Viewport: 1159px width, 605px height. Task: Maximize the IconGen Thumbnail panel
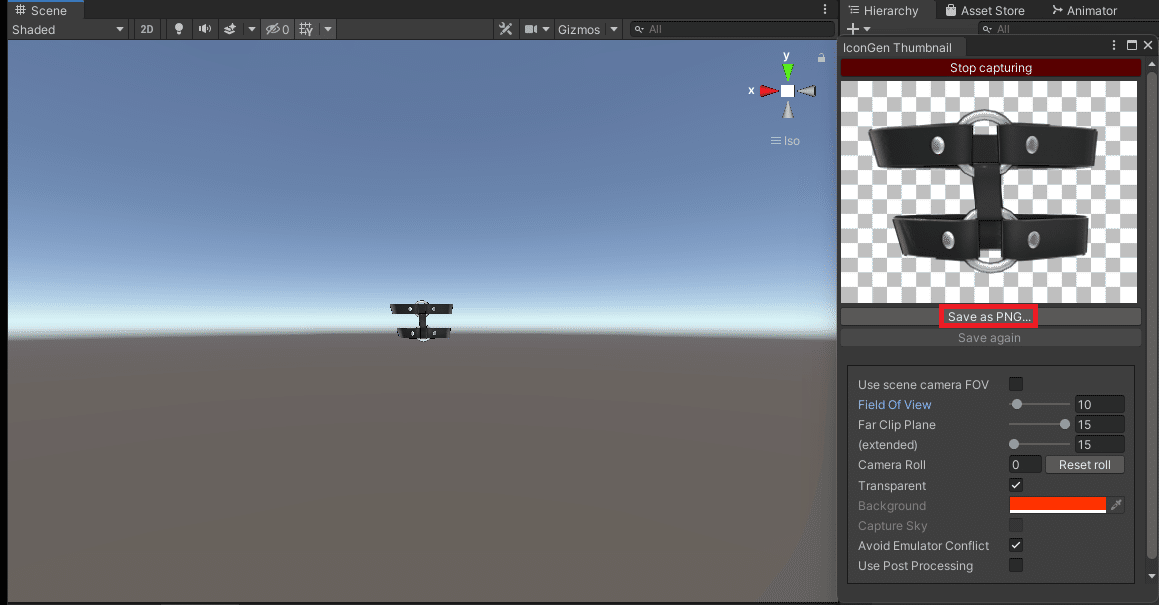[x=1132, y=45]
